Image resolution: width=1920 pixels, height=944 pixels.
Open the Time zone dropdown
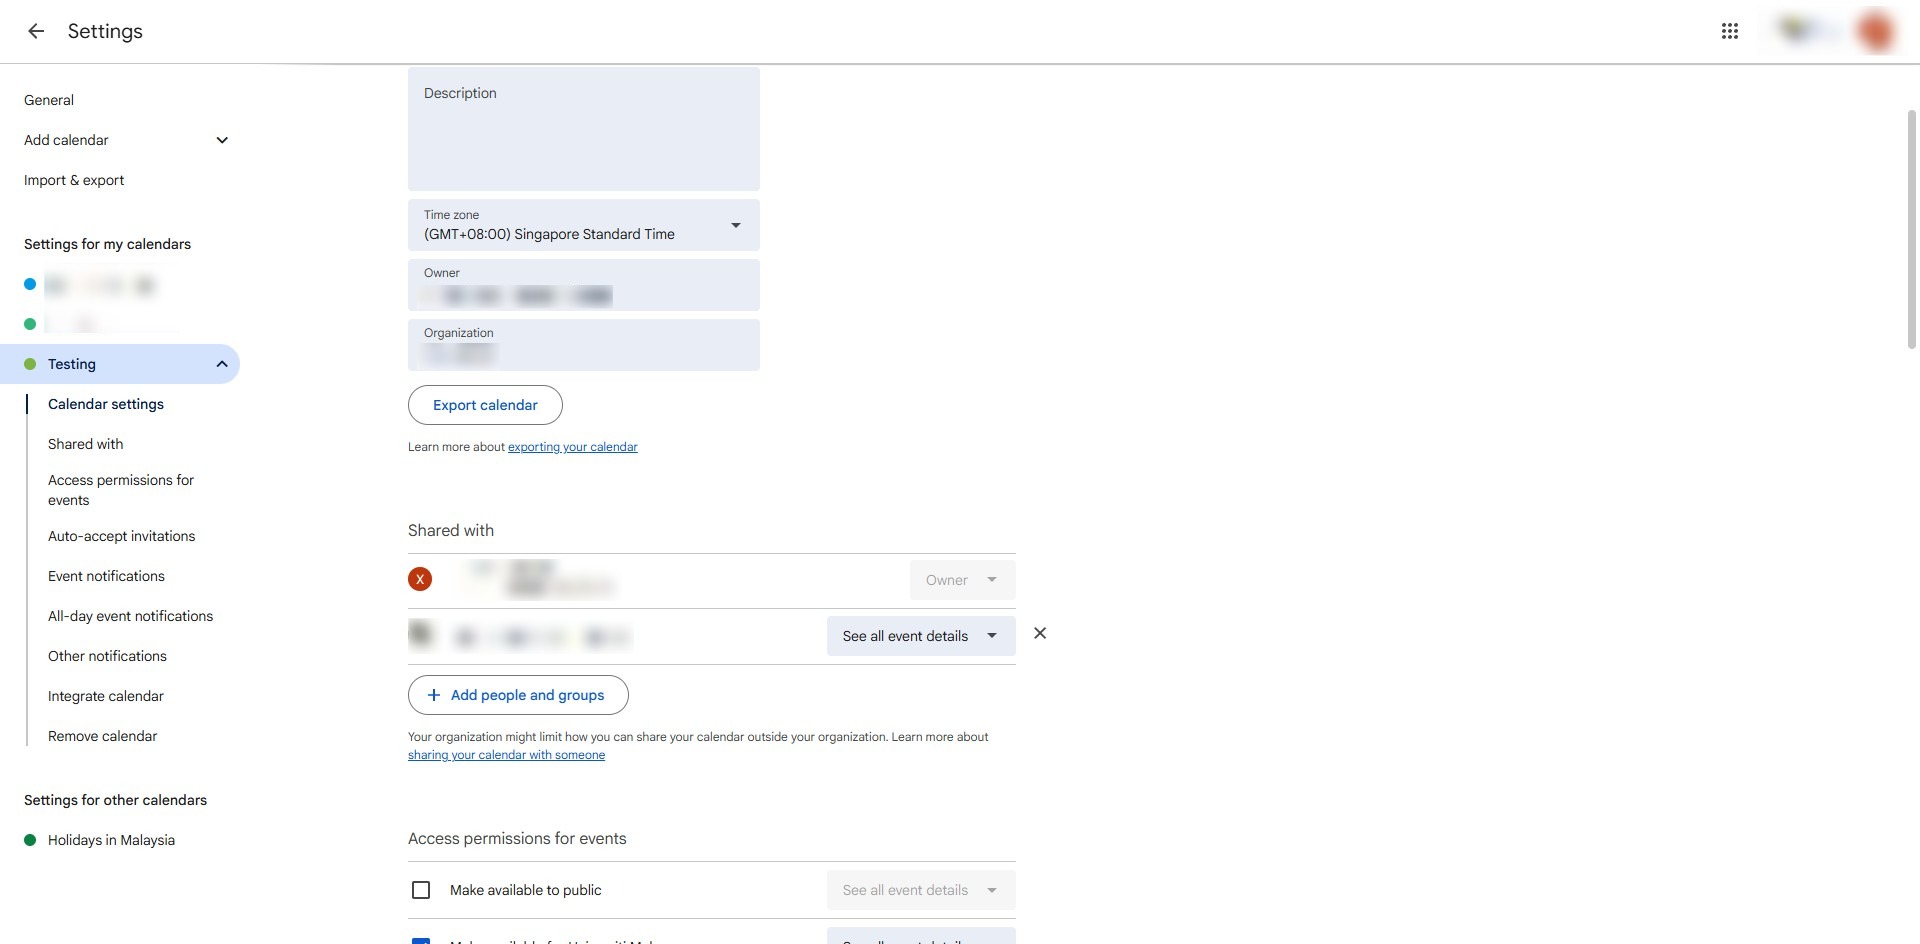[735, 225]
